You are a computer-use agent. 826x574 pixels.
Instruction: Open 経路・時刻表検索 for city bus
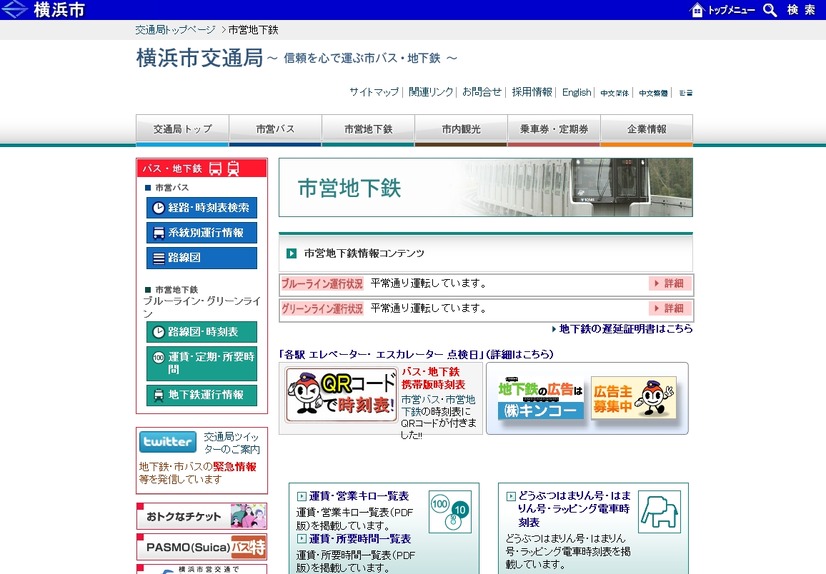202,207
